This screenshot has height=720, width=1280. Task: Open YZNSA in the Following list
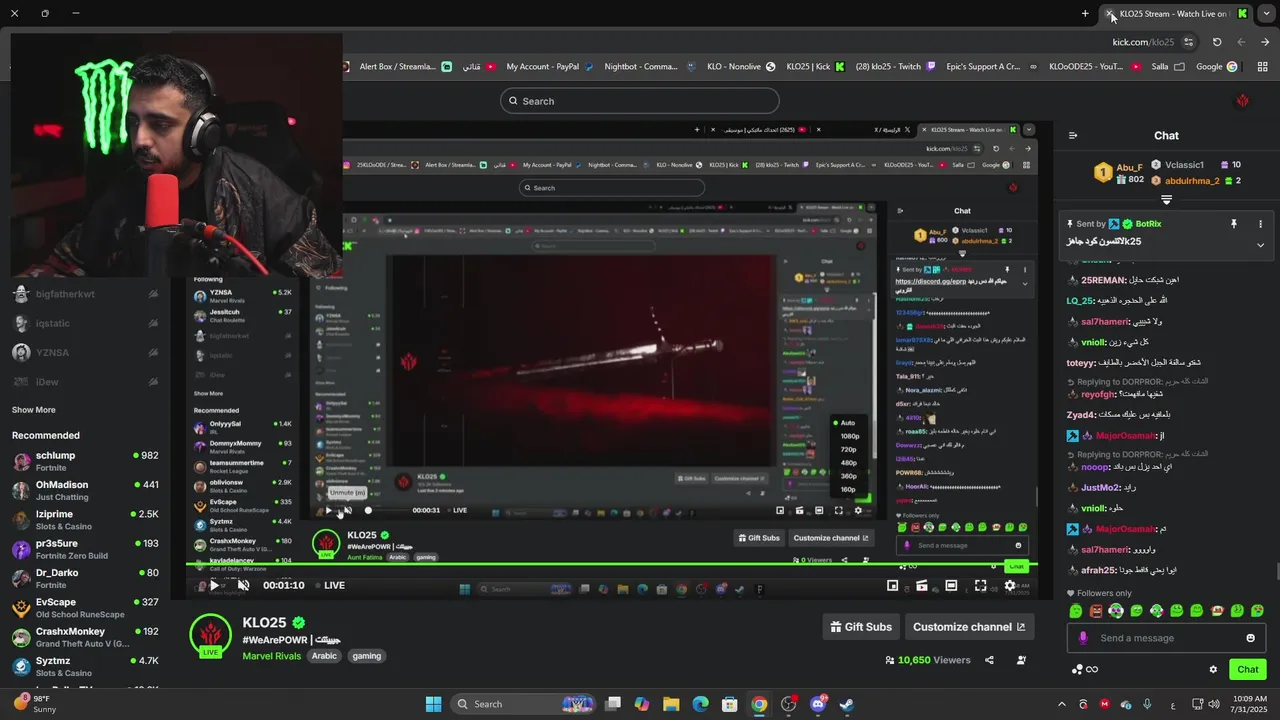pyautogui.click(x=86, y=352)
